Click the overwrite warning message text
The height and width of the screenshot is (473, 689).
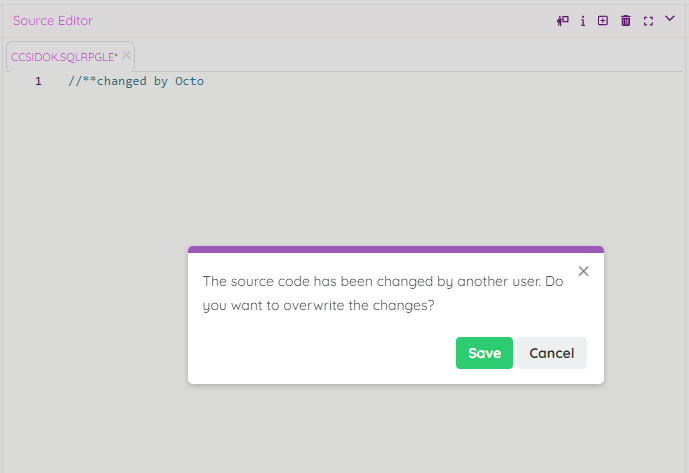point(383,293)
